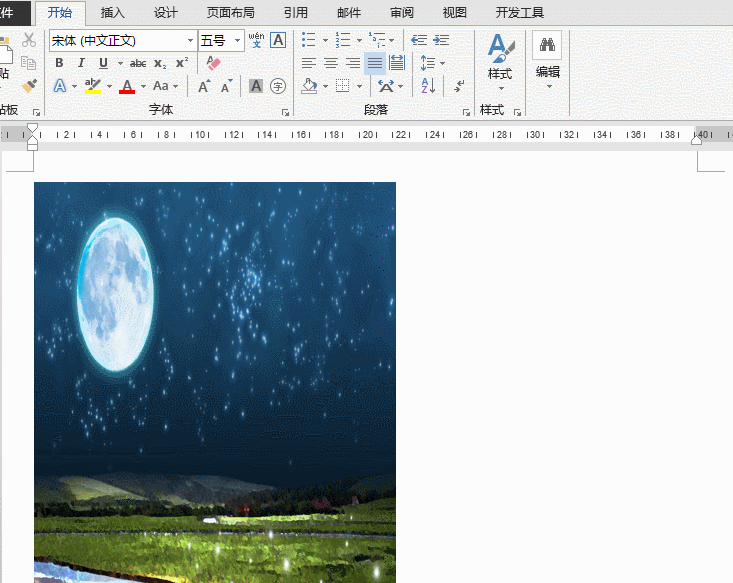
Task: Apply the red font color swatch
Action: click(x=127, y=87)
